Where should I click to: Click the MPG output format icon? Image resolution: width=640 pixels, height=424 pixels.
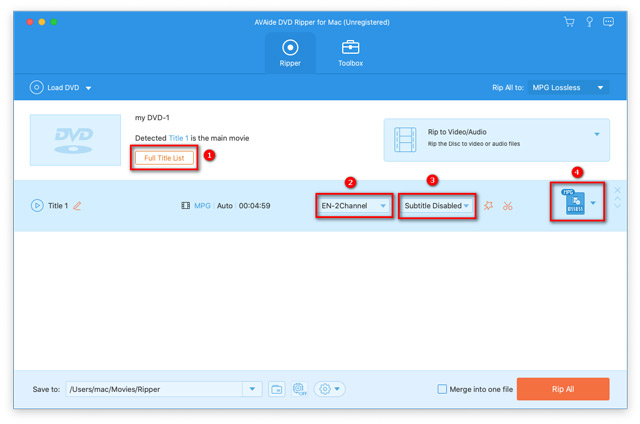click(x=574, y=203)
